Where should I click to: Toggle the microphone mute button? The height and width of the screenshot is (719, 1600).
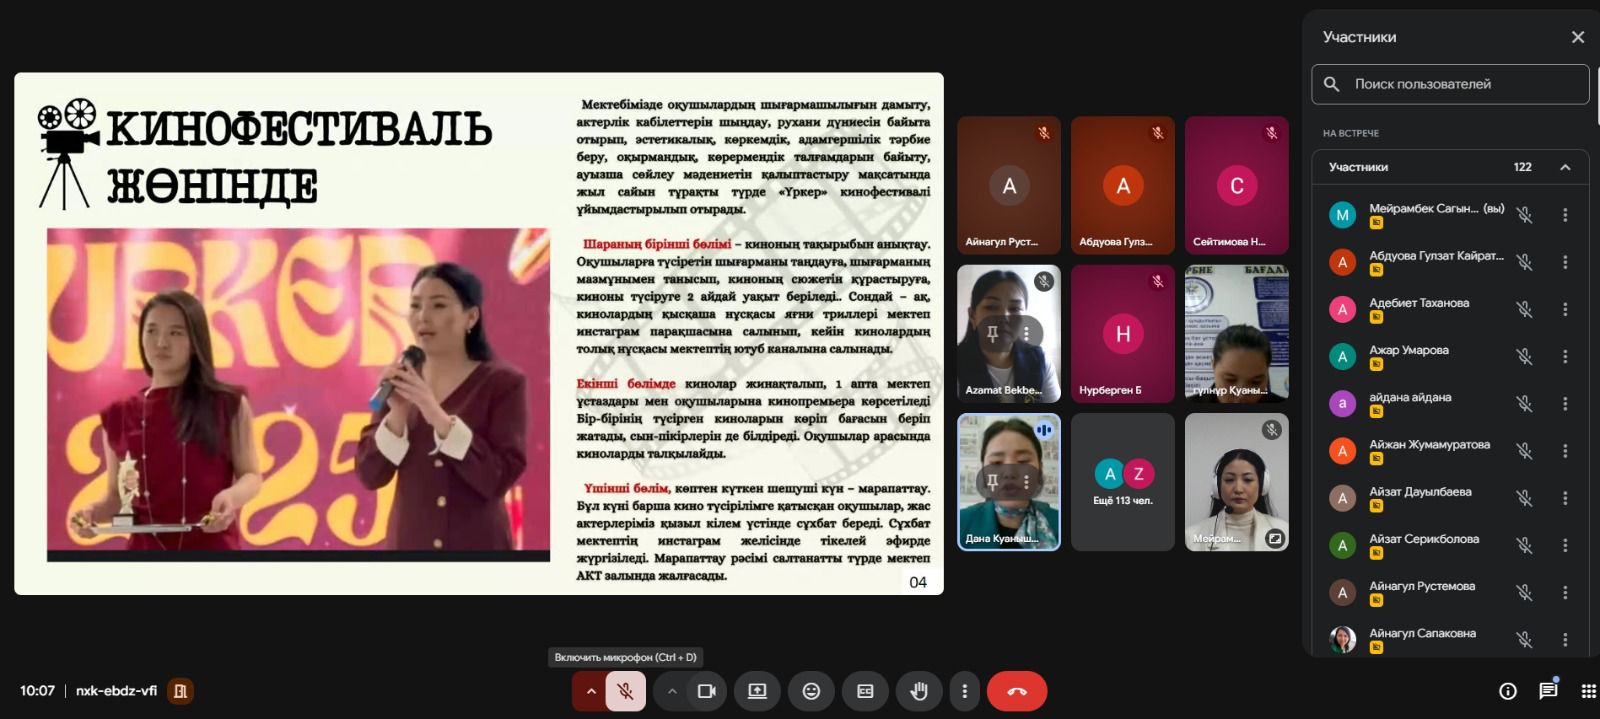click(x=626, y=691)
